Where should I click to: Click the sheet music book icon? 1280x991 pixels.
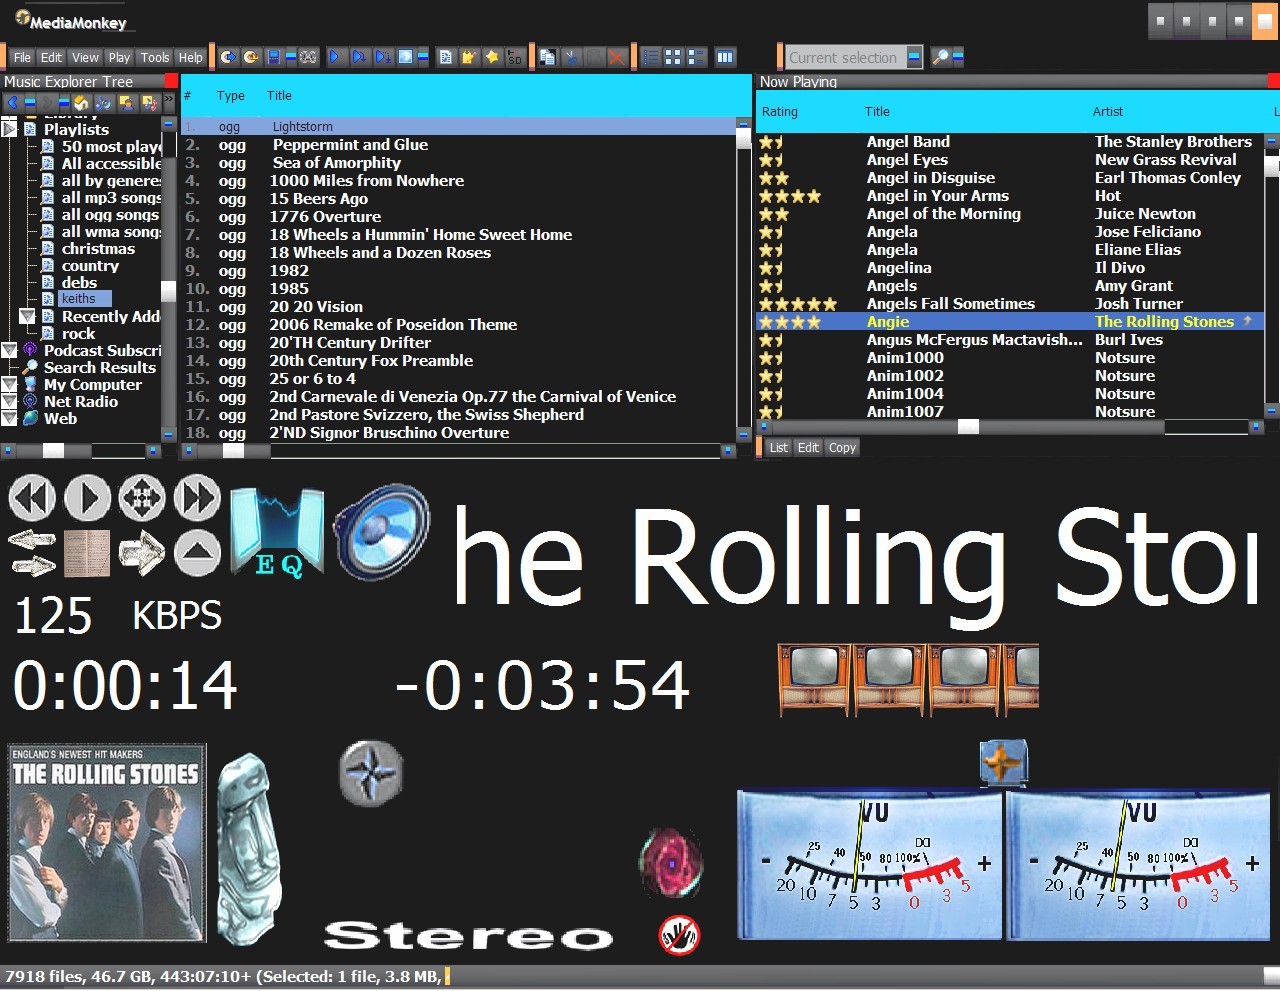pyautogui.click(x=87, y=553)
